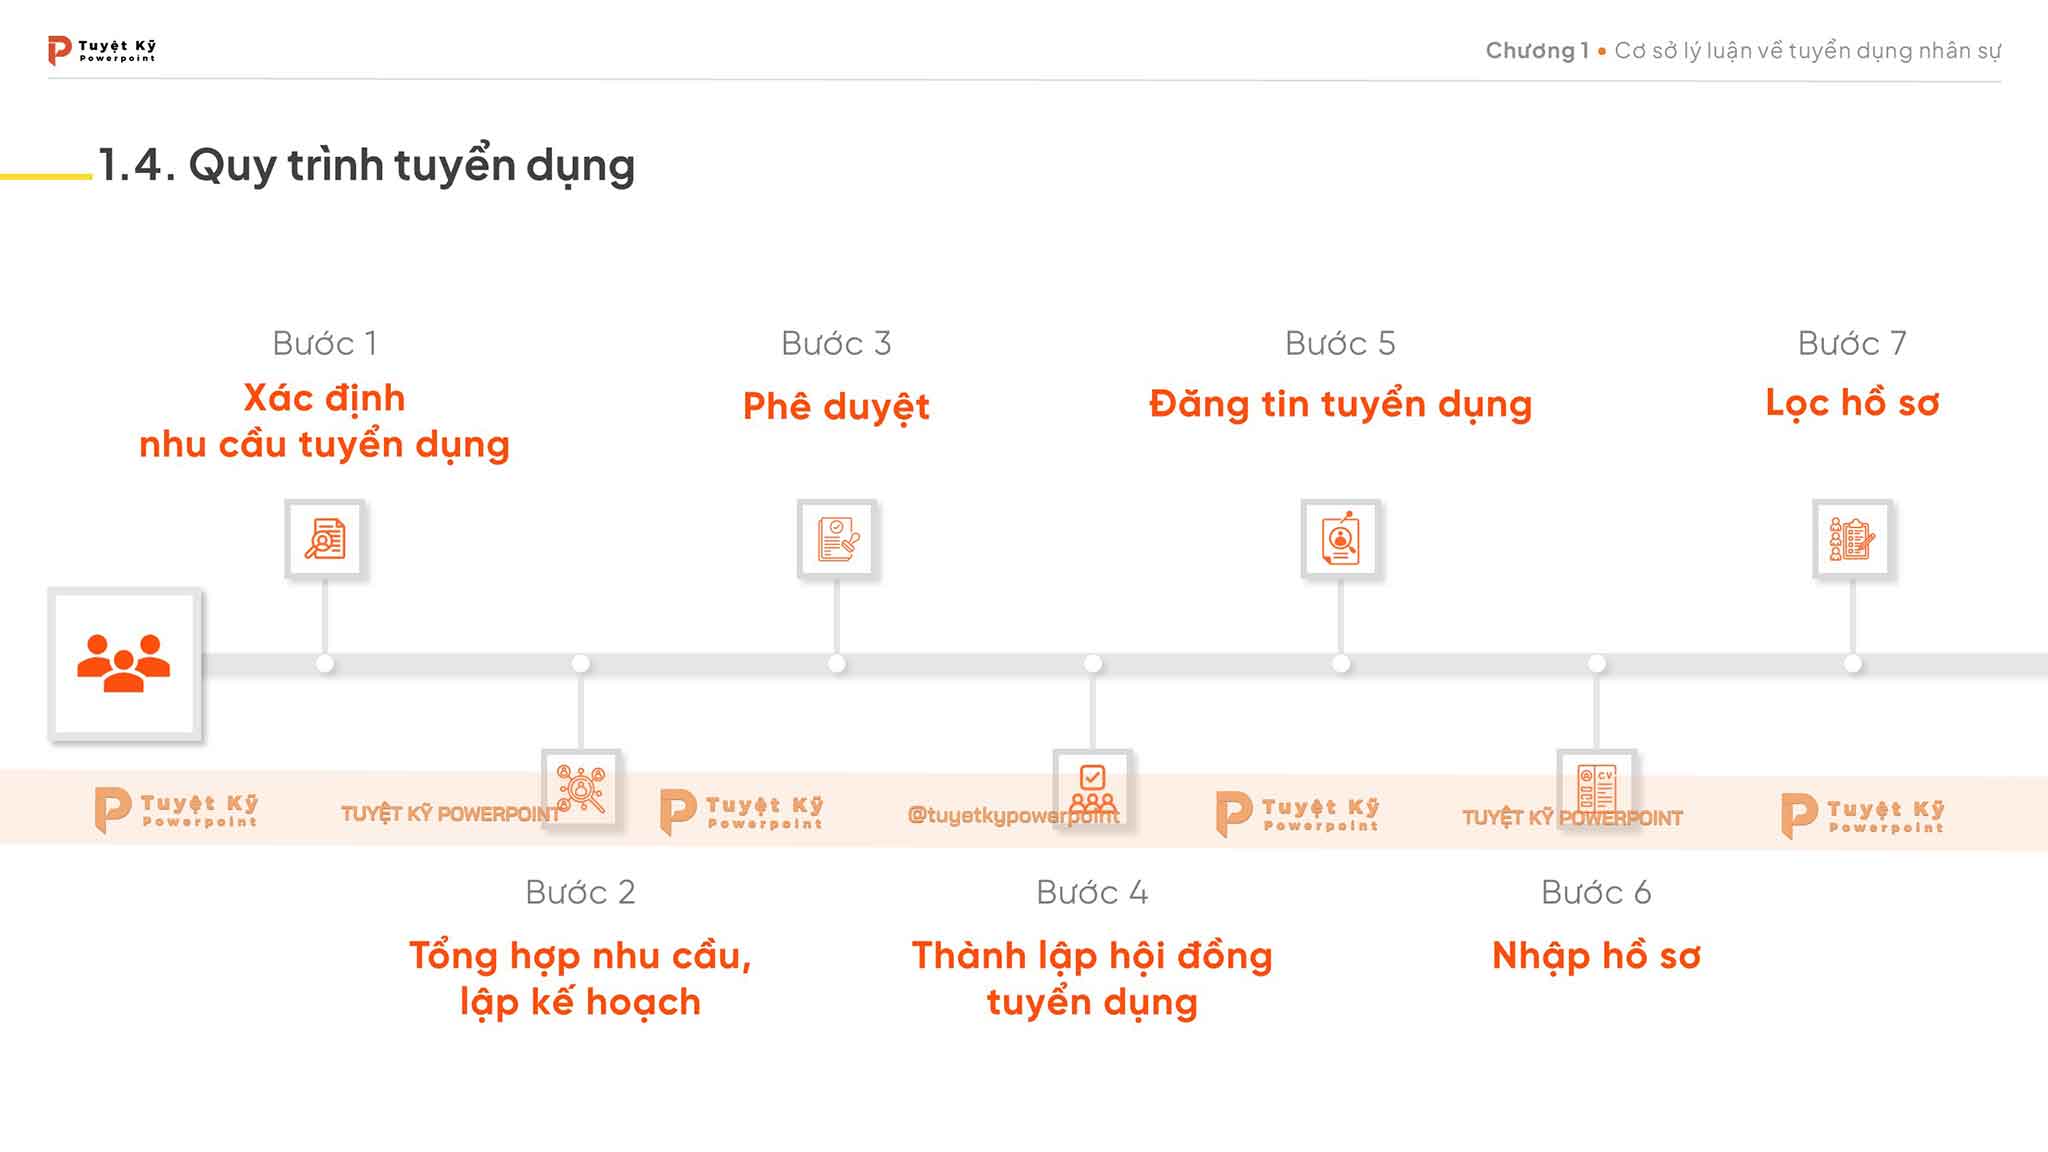2048x1152 pixels.
Task: Click Thành lập hội đồng tuyển dụng text
Action: coord(1092,978)
